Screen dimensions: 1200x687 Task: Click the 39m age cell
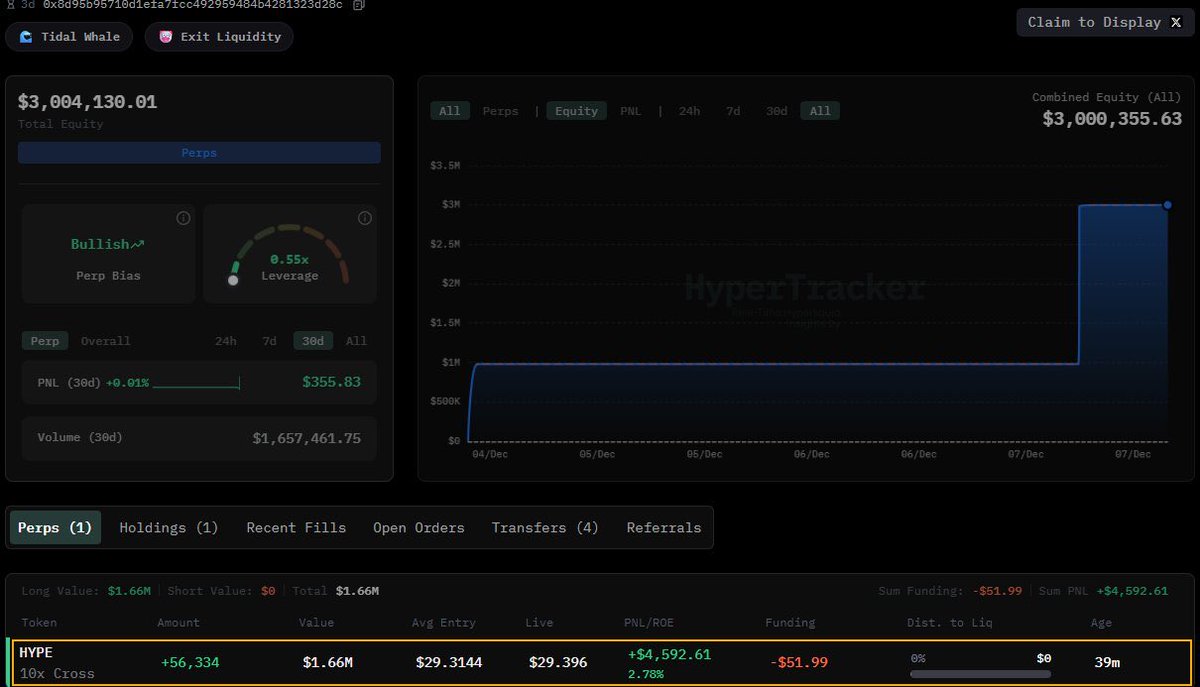(1108, 662)
